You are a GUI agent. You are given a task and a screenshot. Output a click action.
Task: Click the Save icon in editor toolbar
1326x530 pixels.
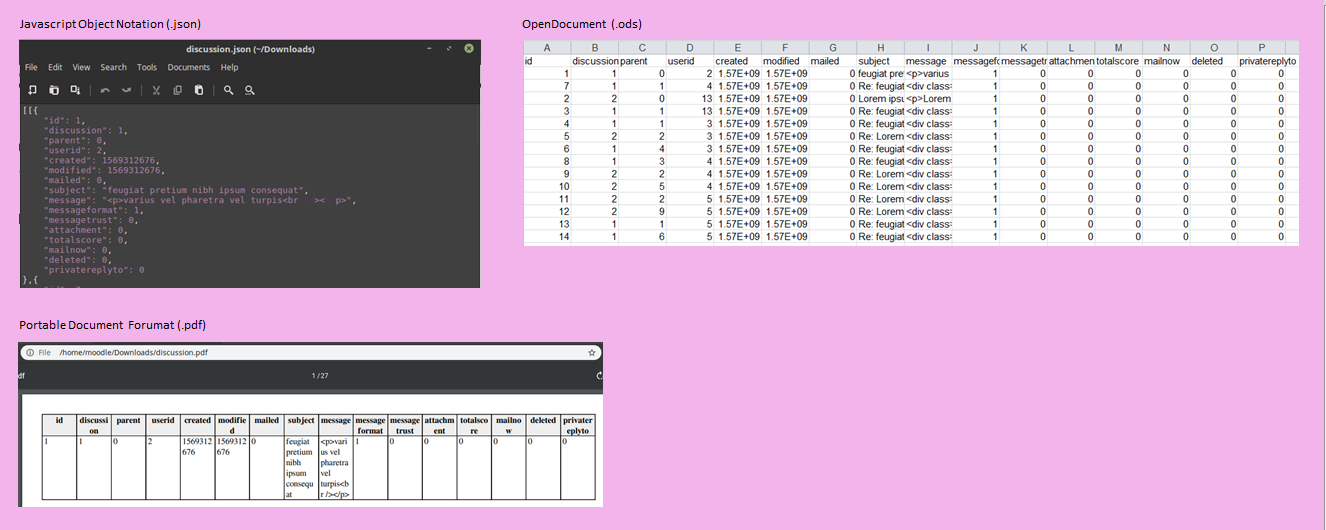(75, 90)
